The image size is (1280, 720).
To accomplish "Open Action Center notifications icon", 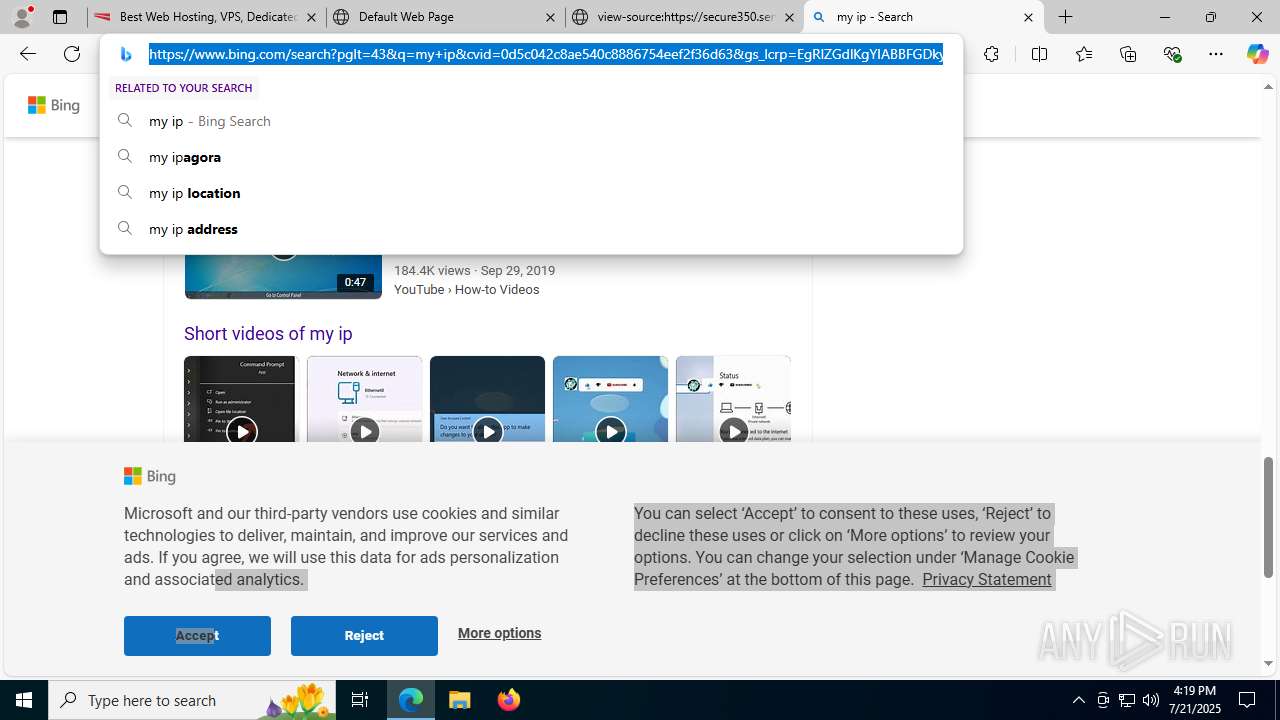I will pos(1248,700).
